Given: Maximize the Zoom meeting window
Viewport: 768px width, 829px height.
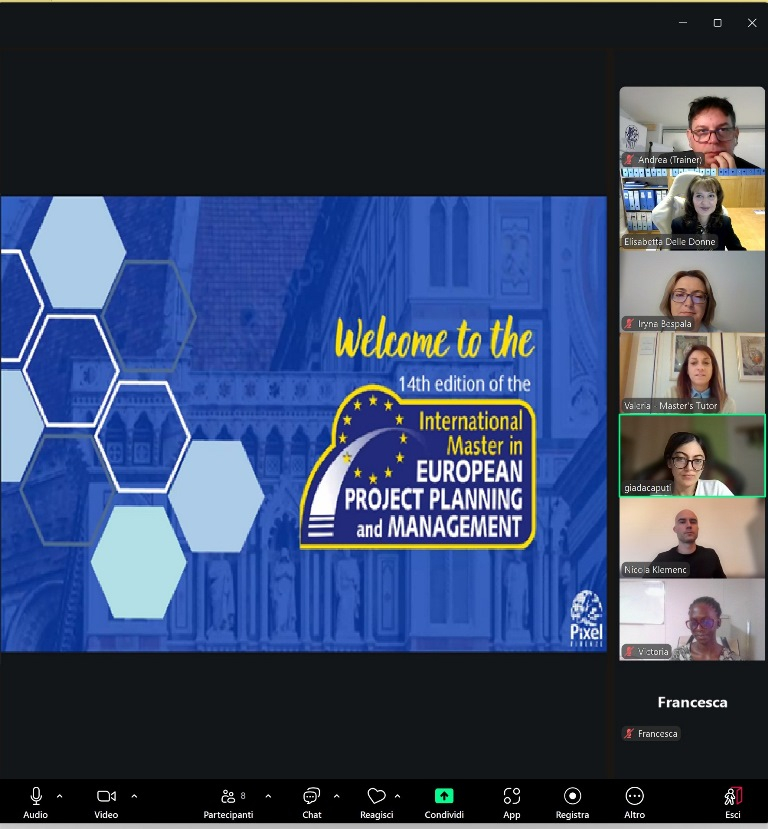Looking at the screenshot, I should point(717,23).
